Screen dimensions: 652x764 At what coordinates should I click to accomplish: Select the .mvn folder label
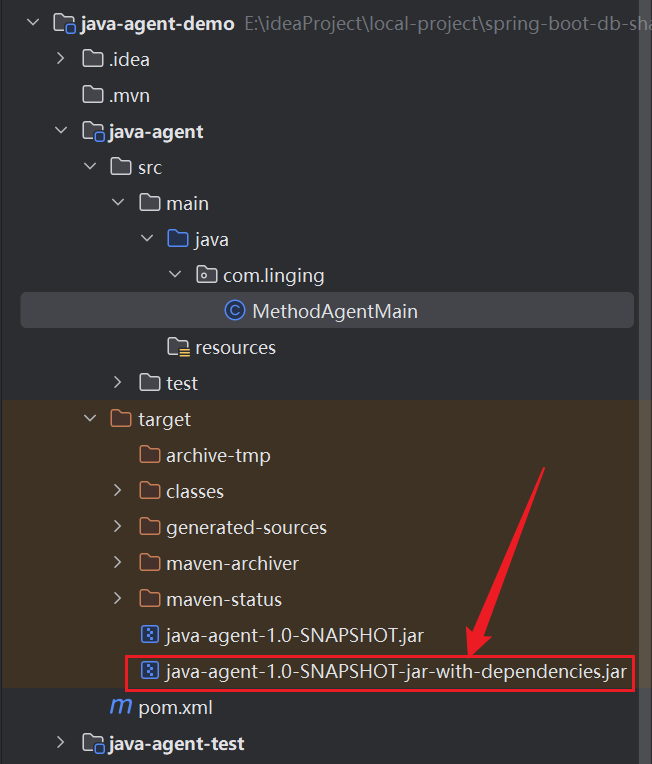[129, 96]
